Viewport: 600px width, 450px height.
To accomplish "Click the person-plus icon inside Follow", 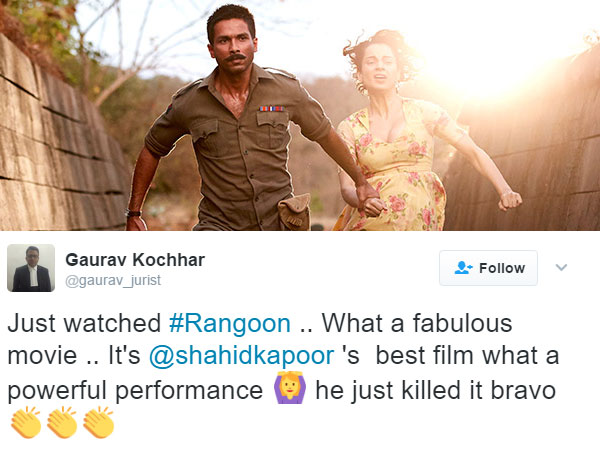I will [x=463, y=267].
